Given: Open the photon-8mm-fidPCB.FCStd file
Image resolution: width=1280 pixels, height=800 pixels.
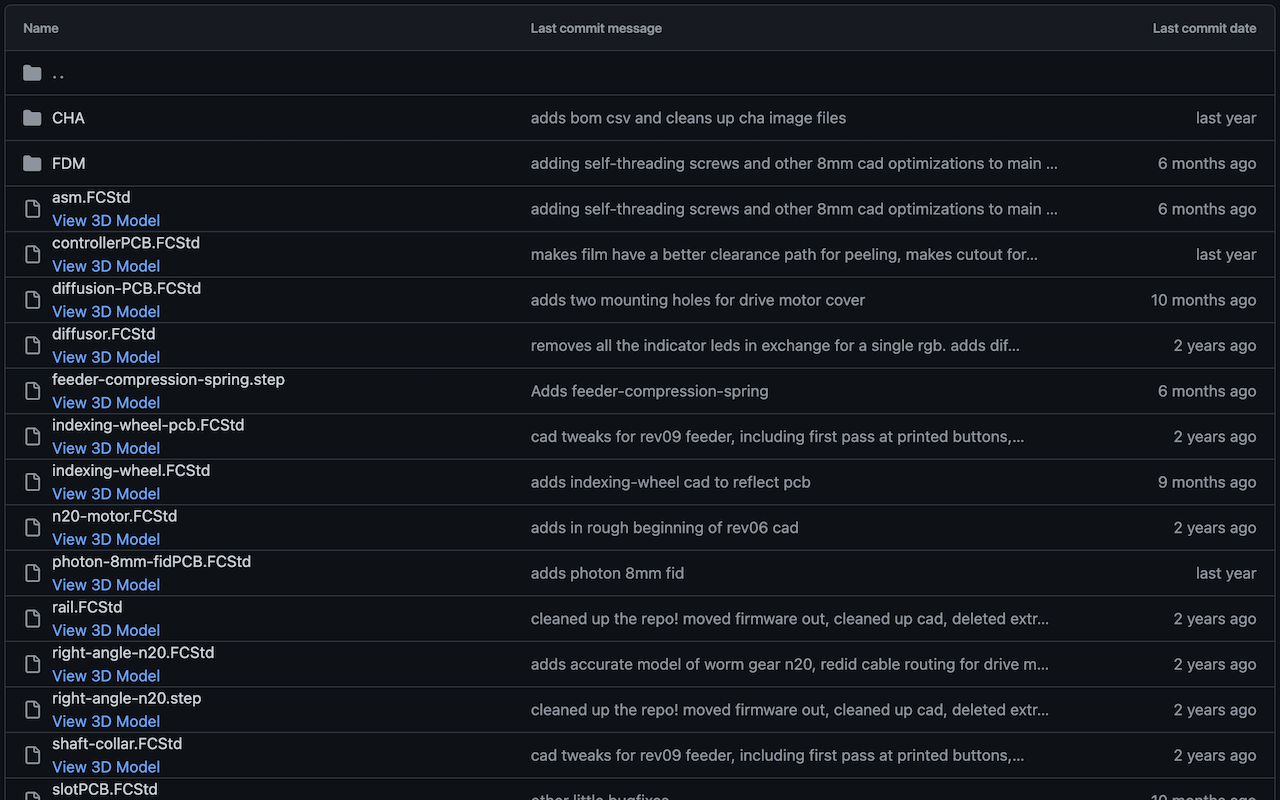Looking at the screenshot, I should click(150, 561).
